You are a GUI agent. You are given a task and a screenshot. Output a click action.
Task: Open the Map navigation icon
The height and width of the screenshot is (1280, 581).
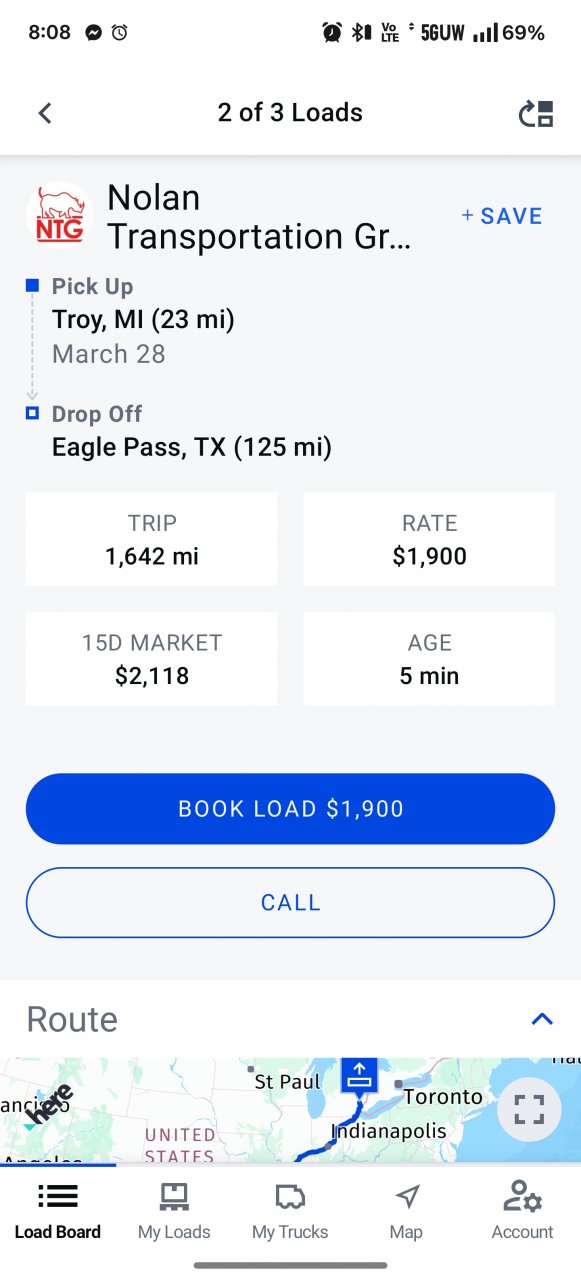(406, 1210)
